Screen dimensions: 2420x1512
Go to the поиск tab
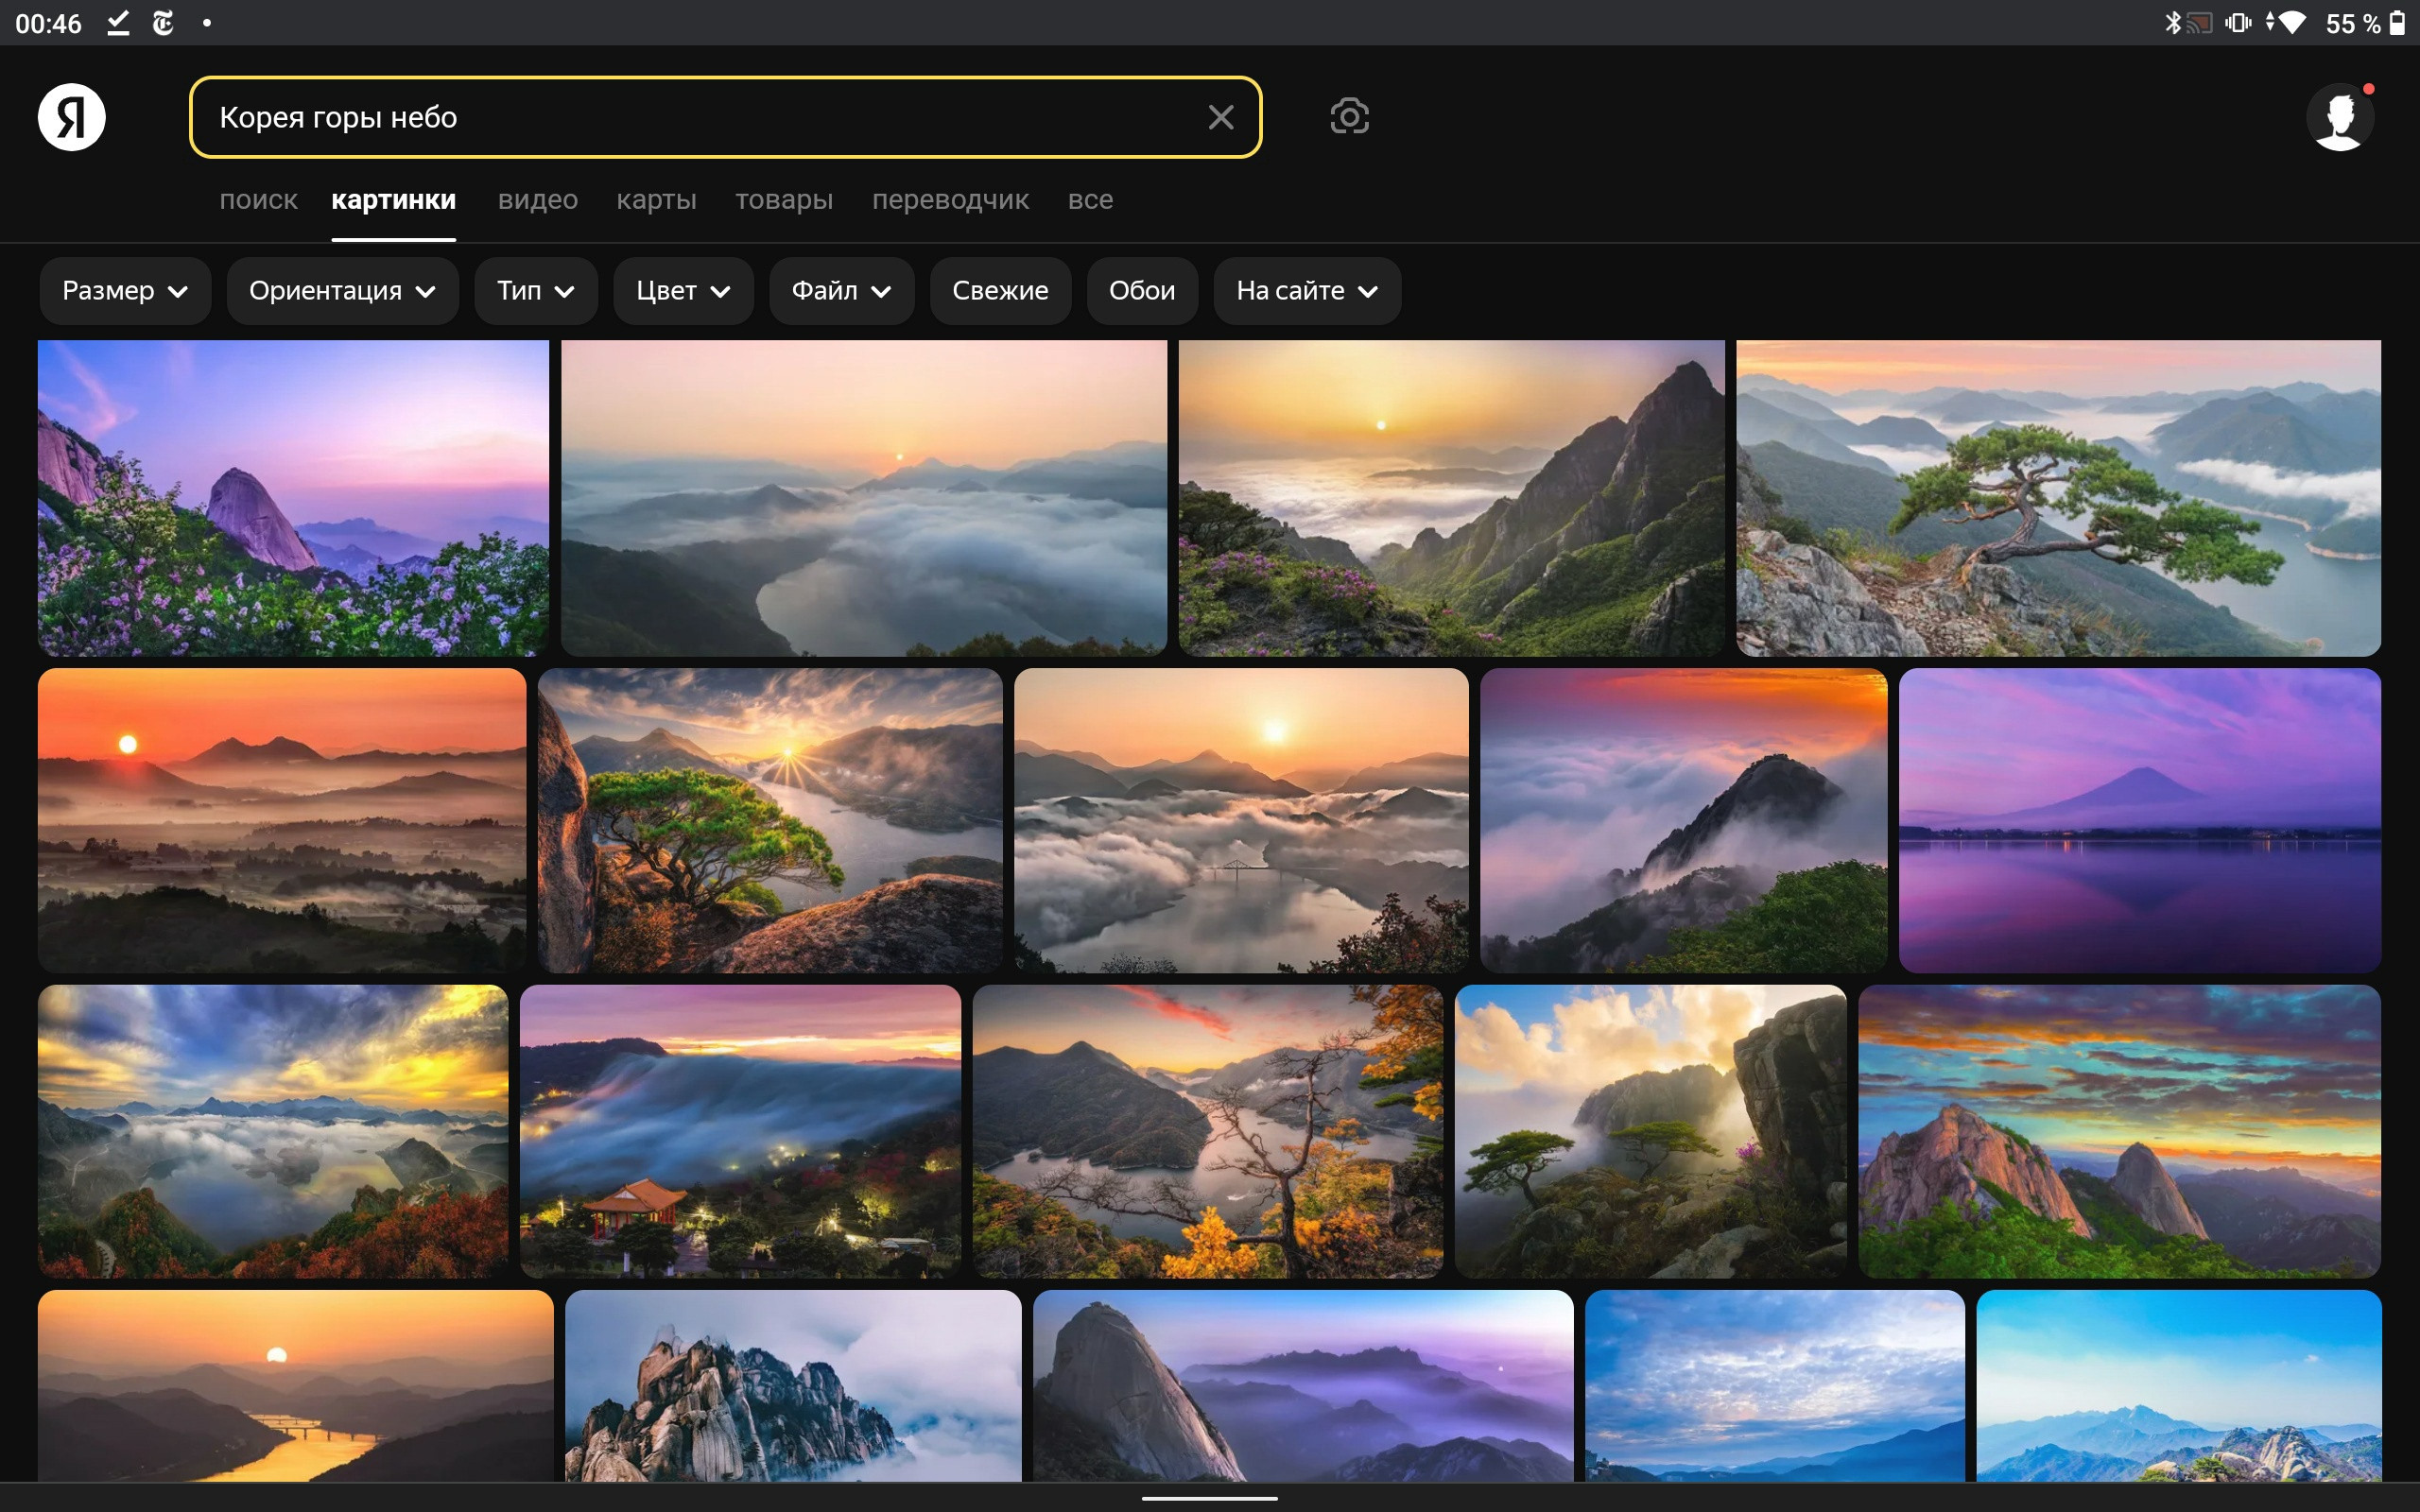[258, 200]
